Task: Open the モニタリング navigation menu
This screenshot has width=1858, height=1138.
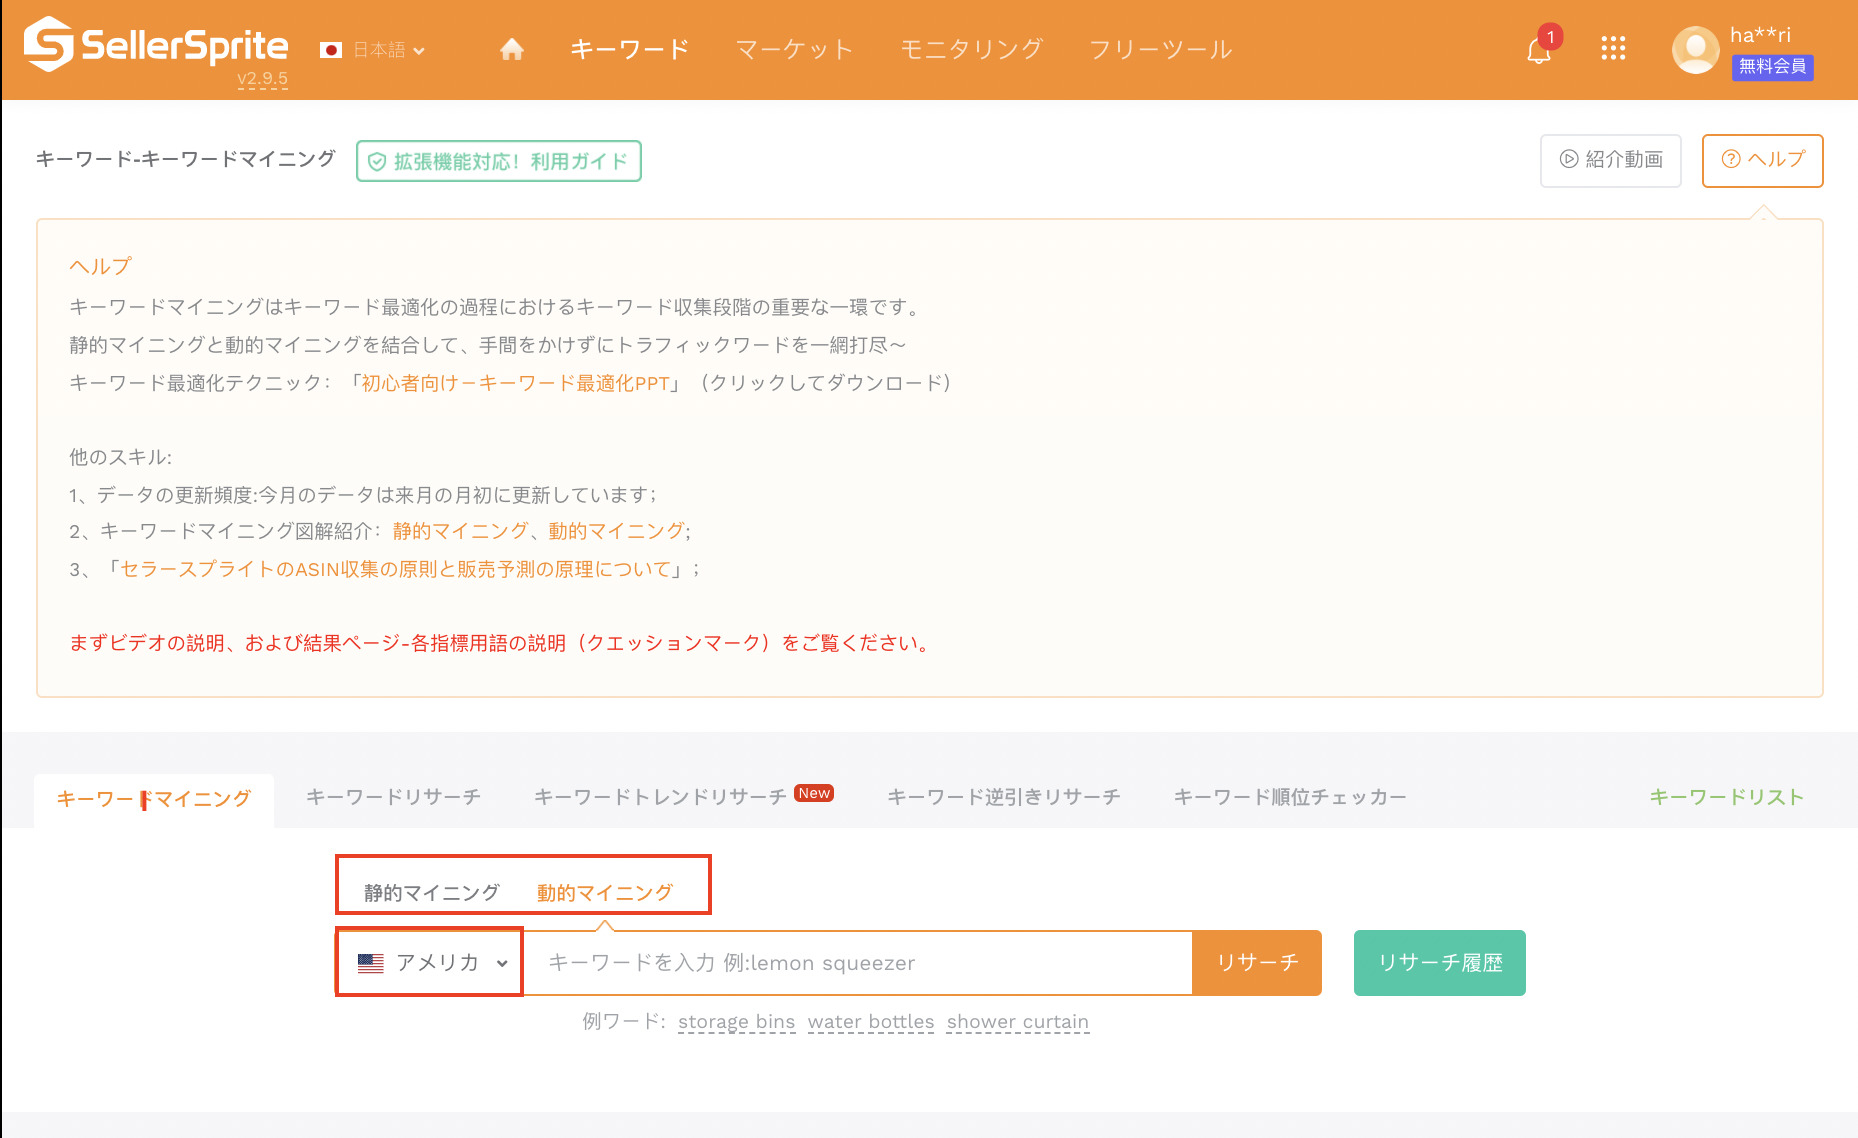Action: [971, 49]
